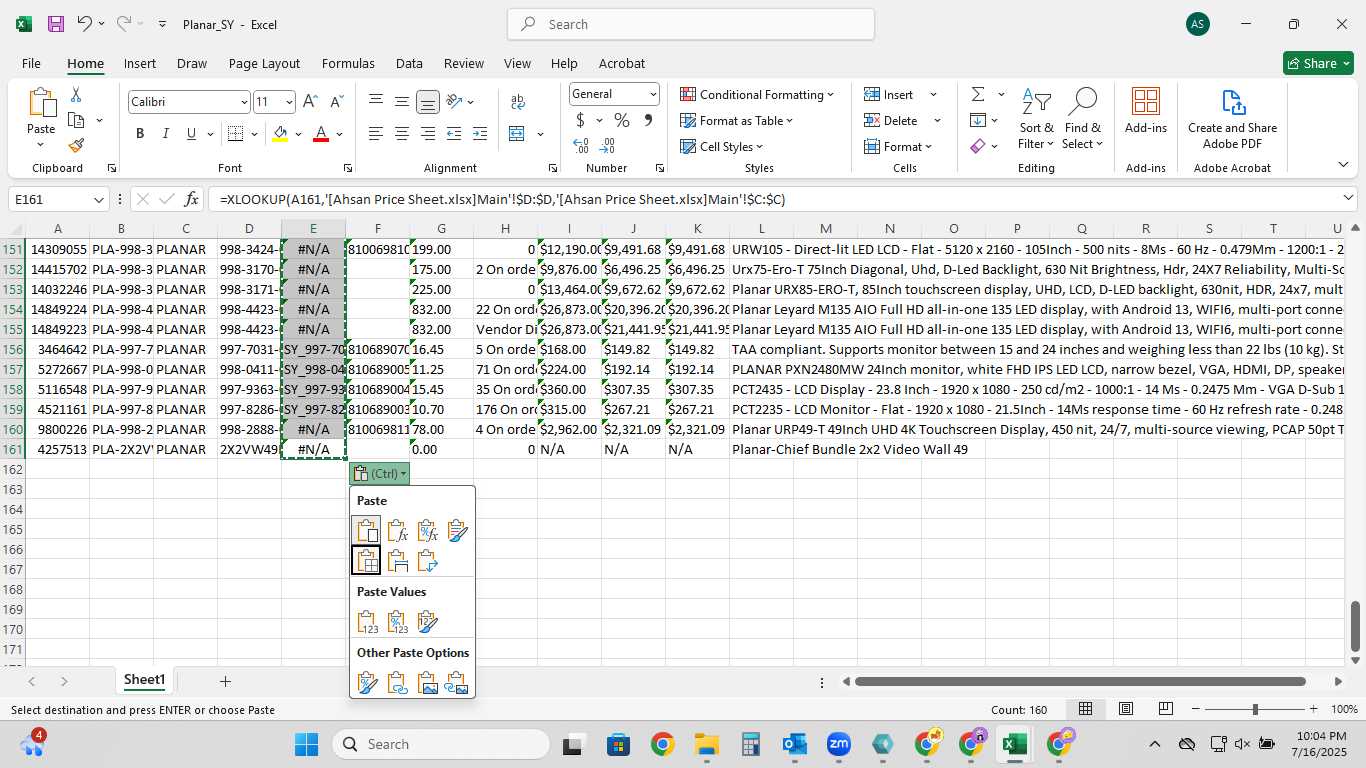Pick the Paste Formatting only option

tap(367, 683)
